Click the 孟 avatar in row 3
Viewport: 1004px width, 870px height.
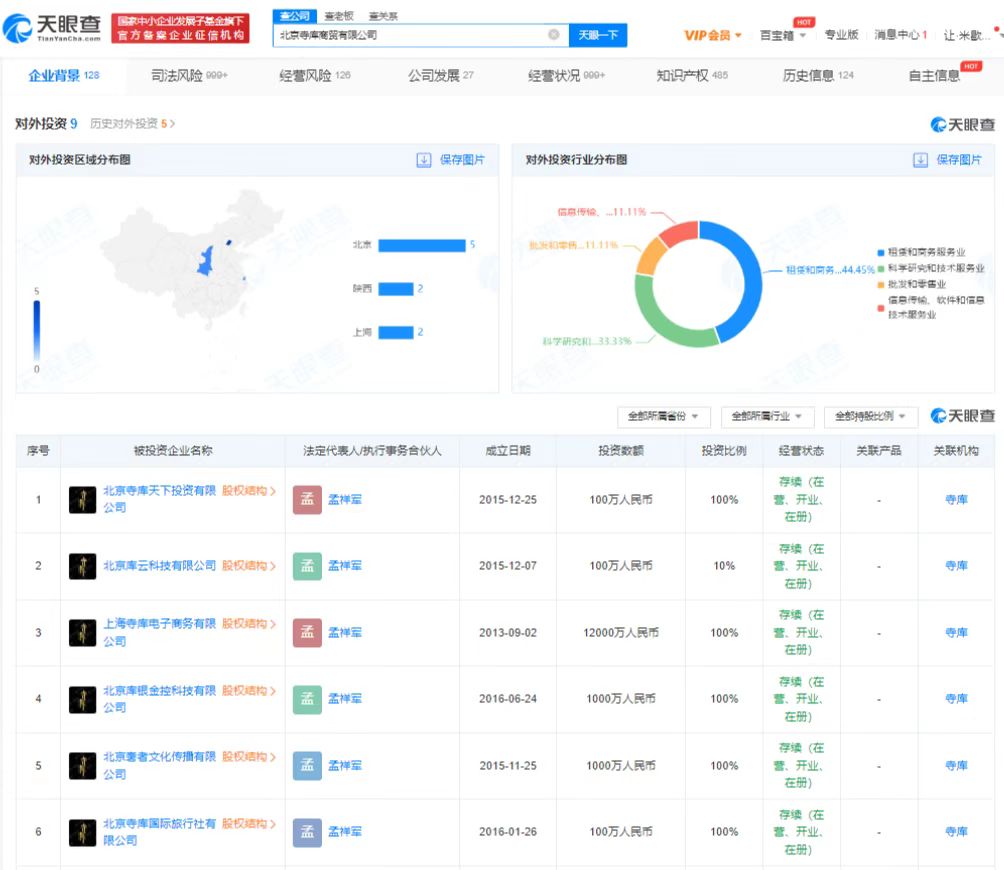(x=307, y=633)
